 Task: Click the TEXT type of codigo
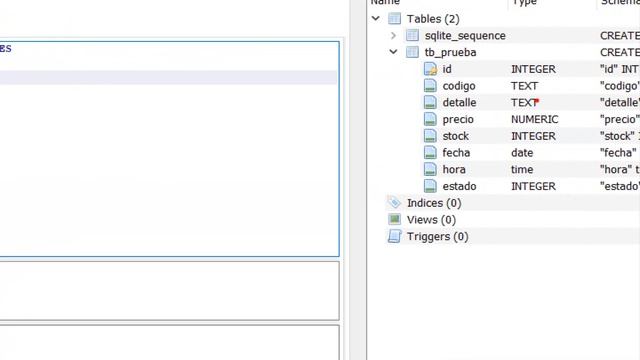click(524, 86)
